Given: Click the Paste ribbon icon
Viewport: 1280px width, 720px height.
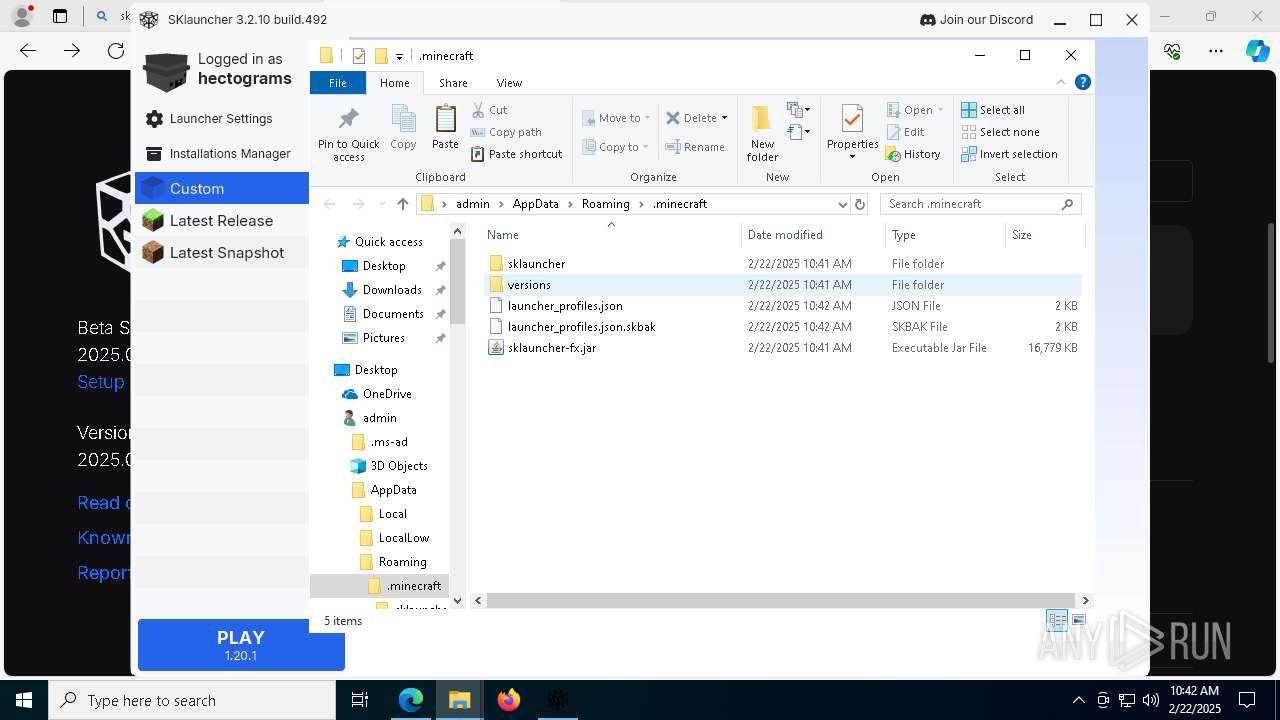Looking at the screenshot, I should point(445,127).
